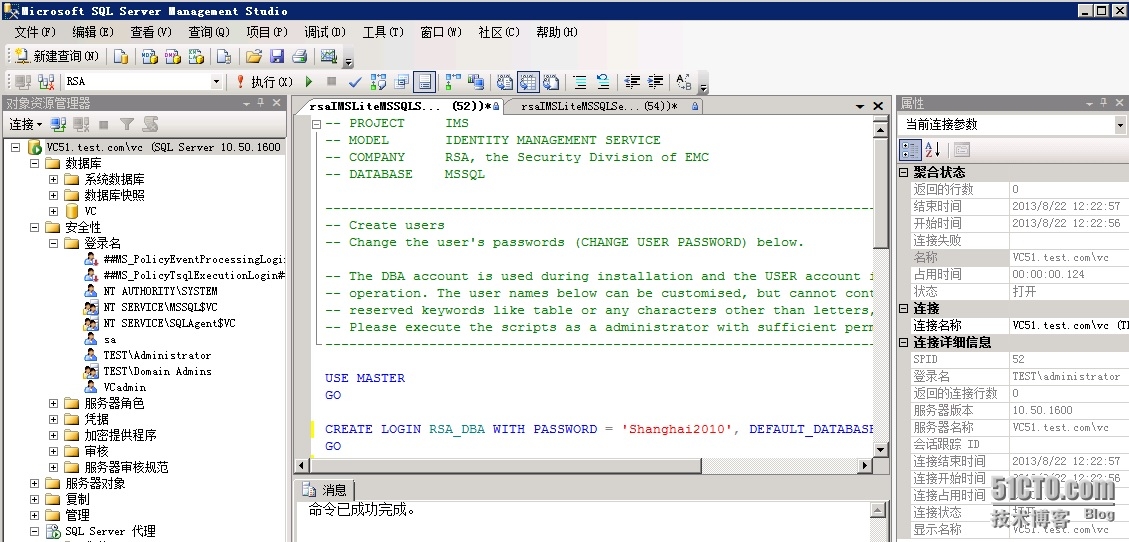The height and width of the screenshot is (542, 1129).
Task: Open the active documents list arrow
Action: tap(860, 106)
